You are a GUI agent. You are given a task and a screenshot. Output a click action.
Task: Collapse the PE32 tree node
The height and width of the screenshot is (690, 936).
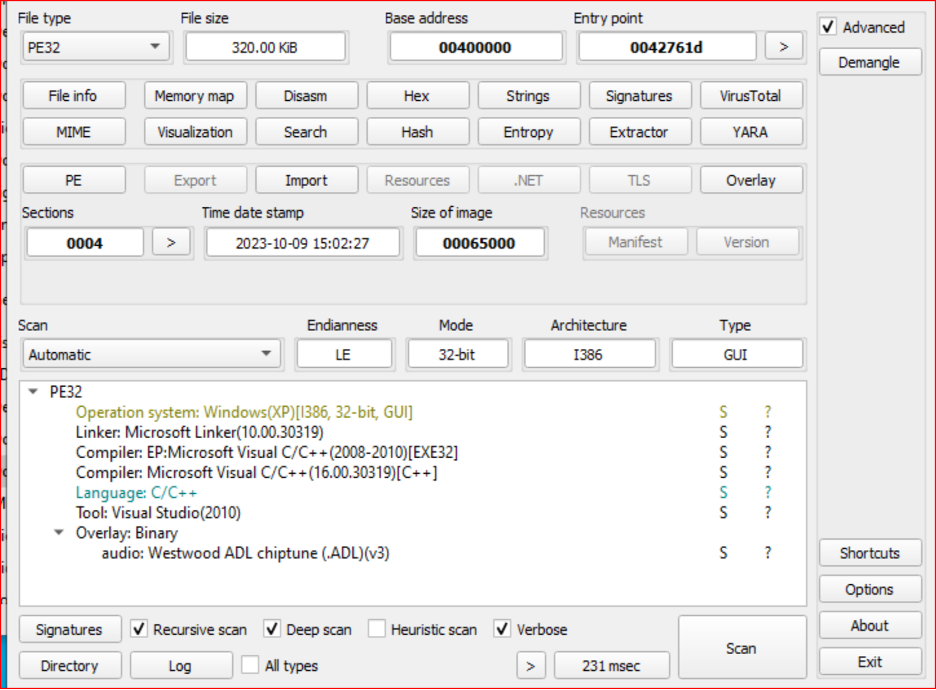[x=33, y=392]
